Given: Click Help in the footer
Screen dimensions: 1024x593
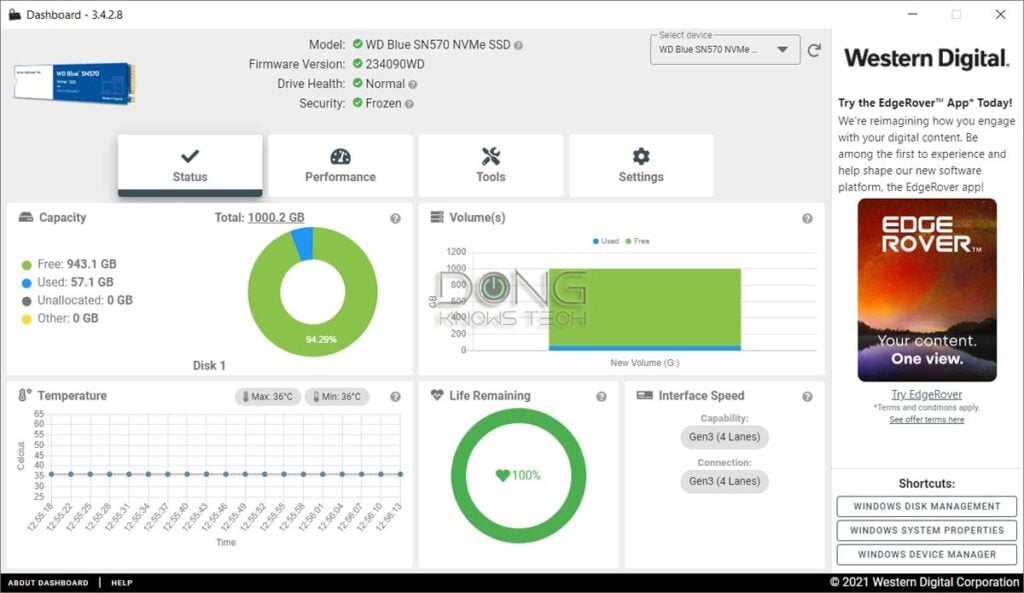Looking at the screenshot, I should point(121,583).
